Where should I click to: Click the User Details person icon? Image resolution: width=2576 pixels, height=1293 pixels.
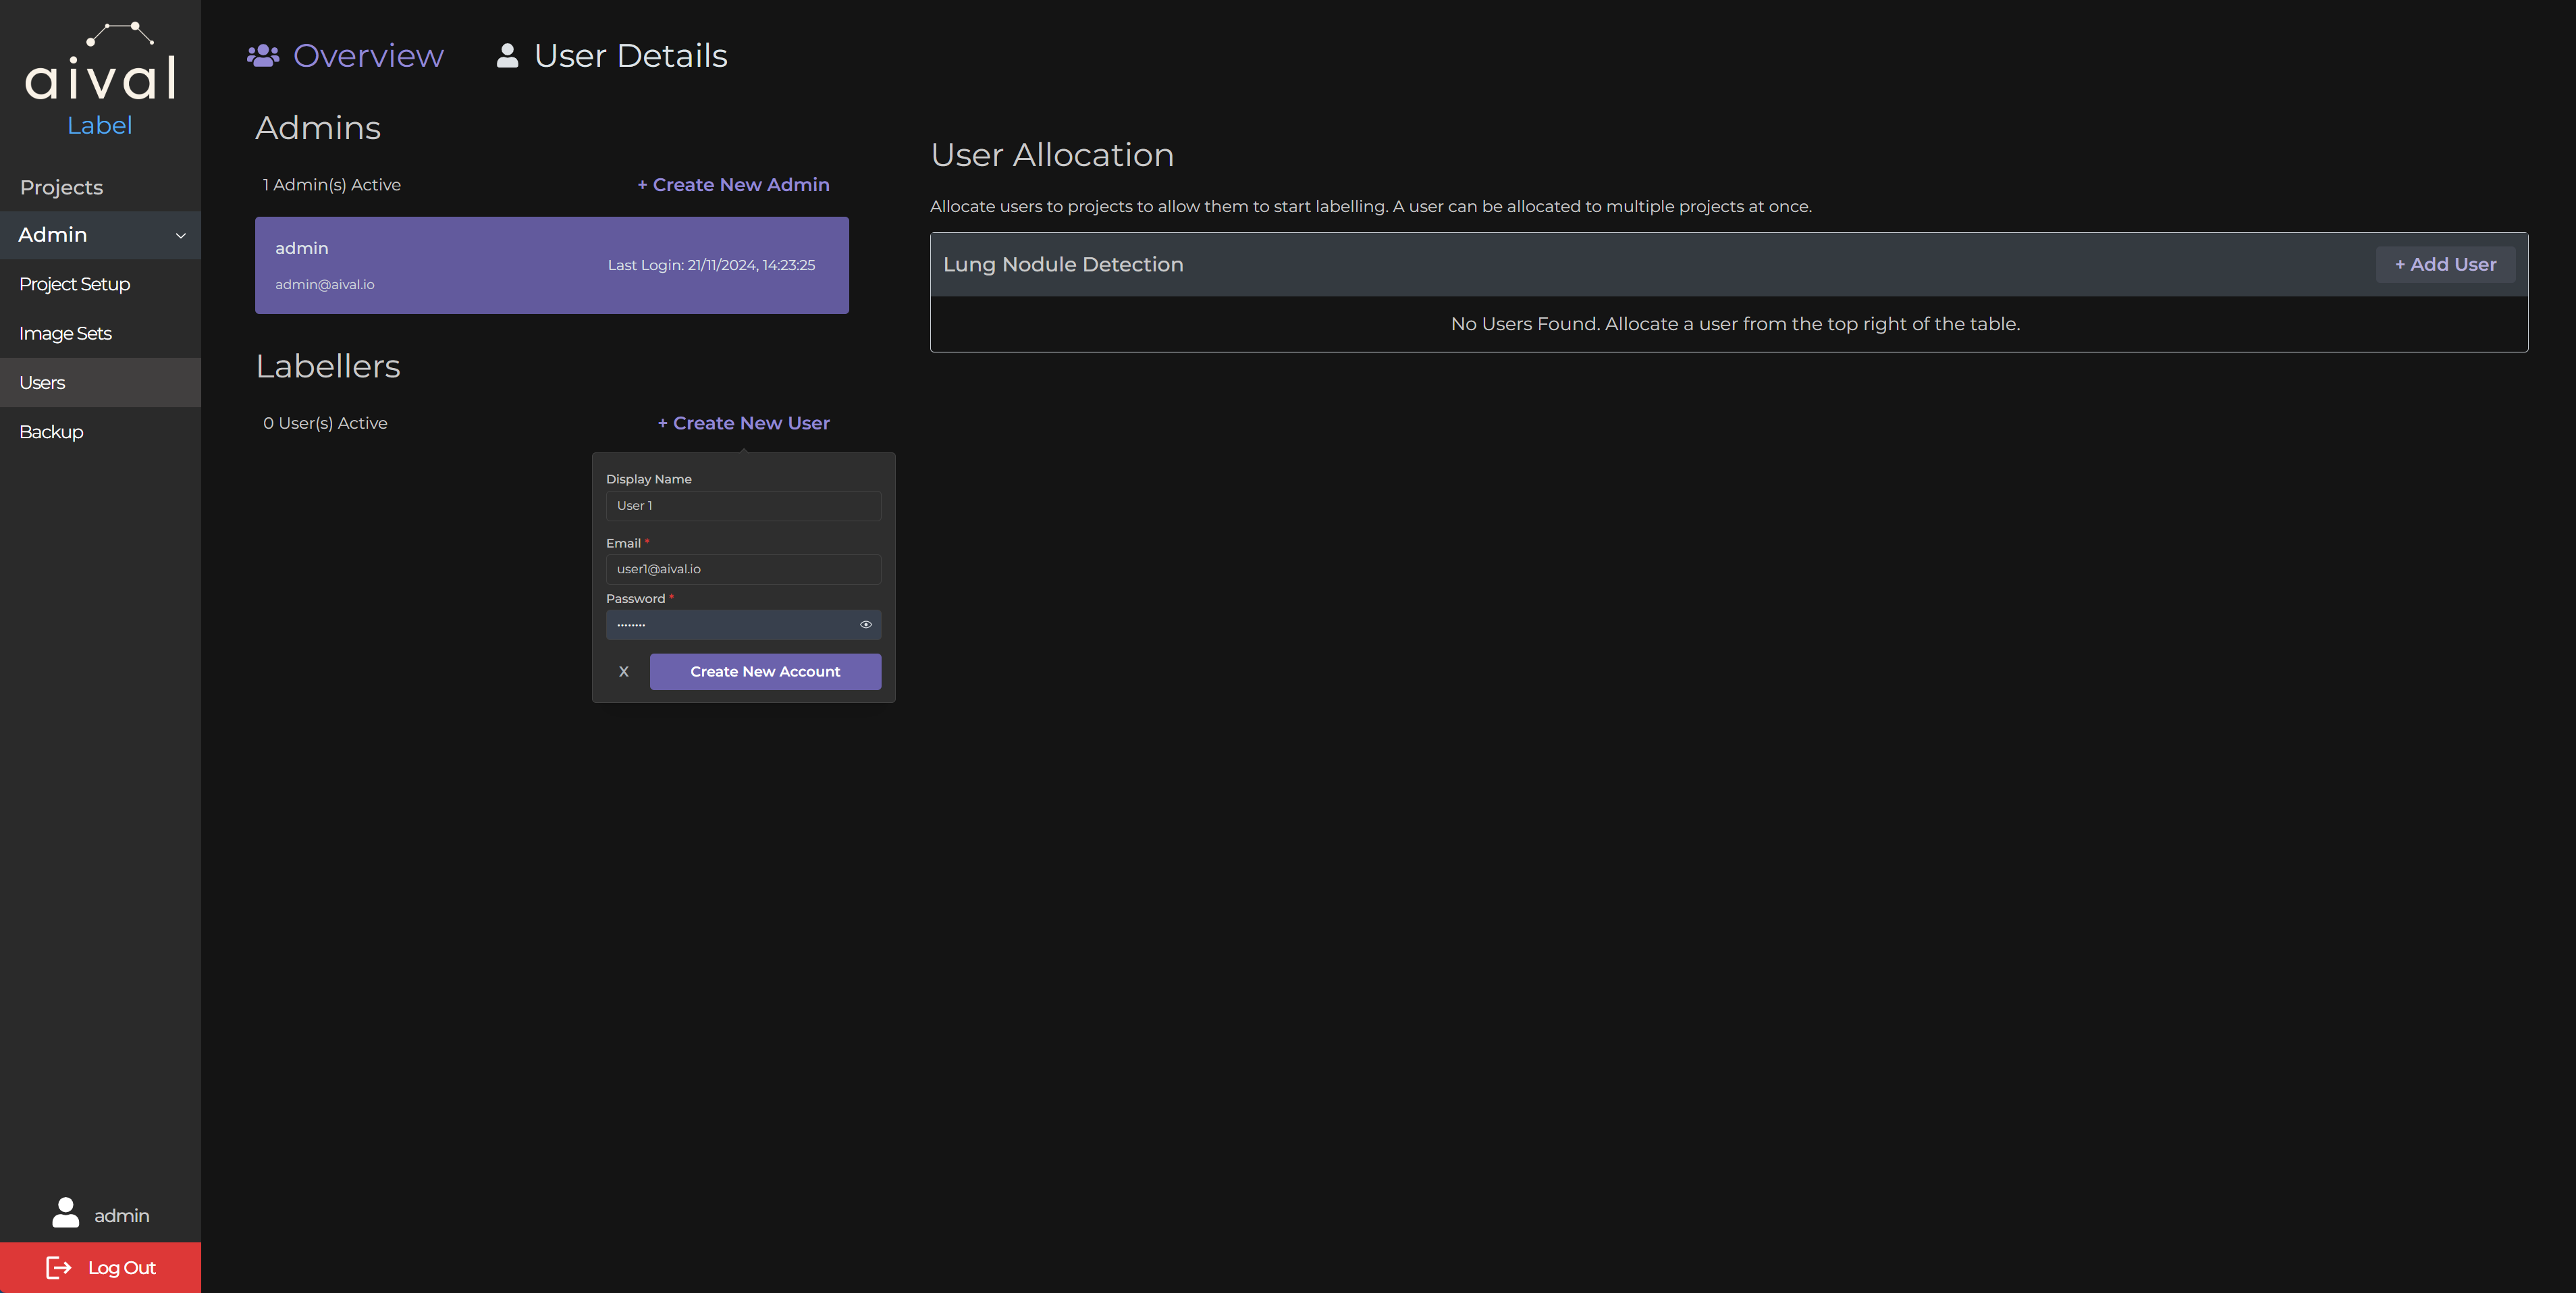click(507, 56)
